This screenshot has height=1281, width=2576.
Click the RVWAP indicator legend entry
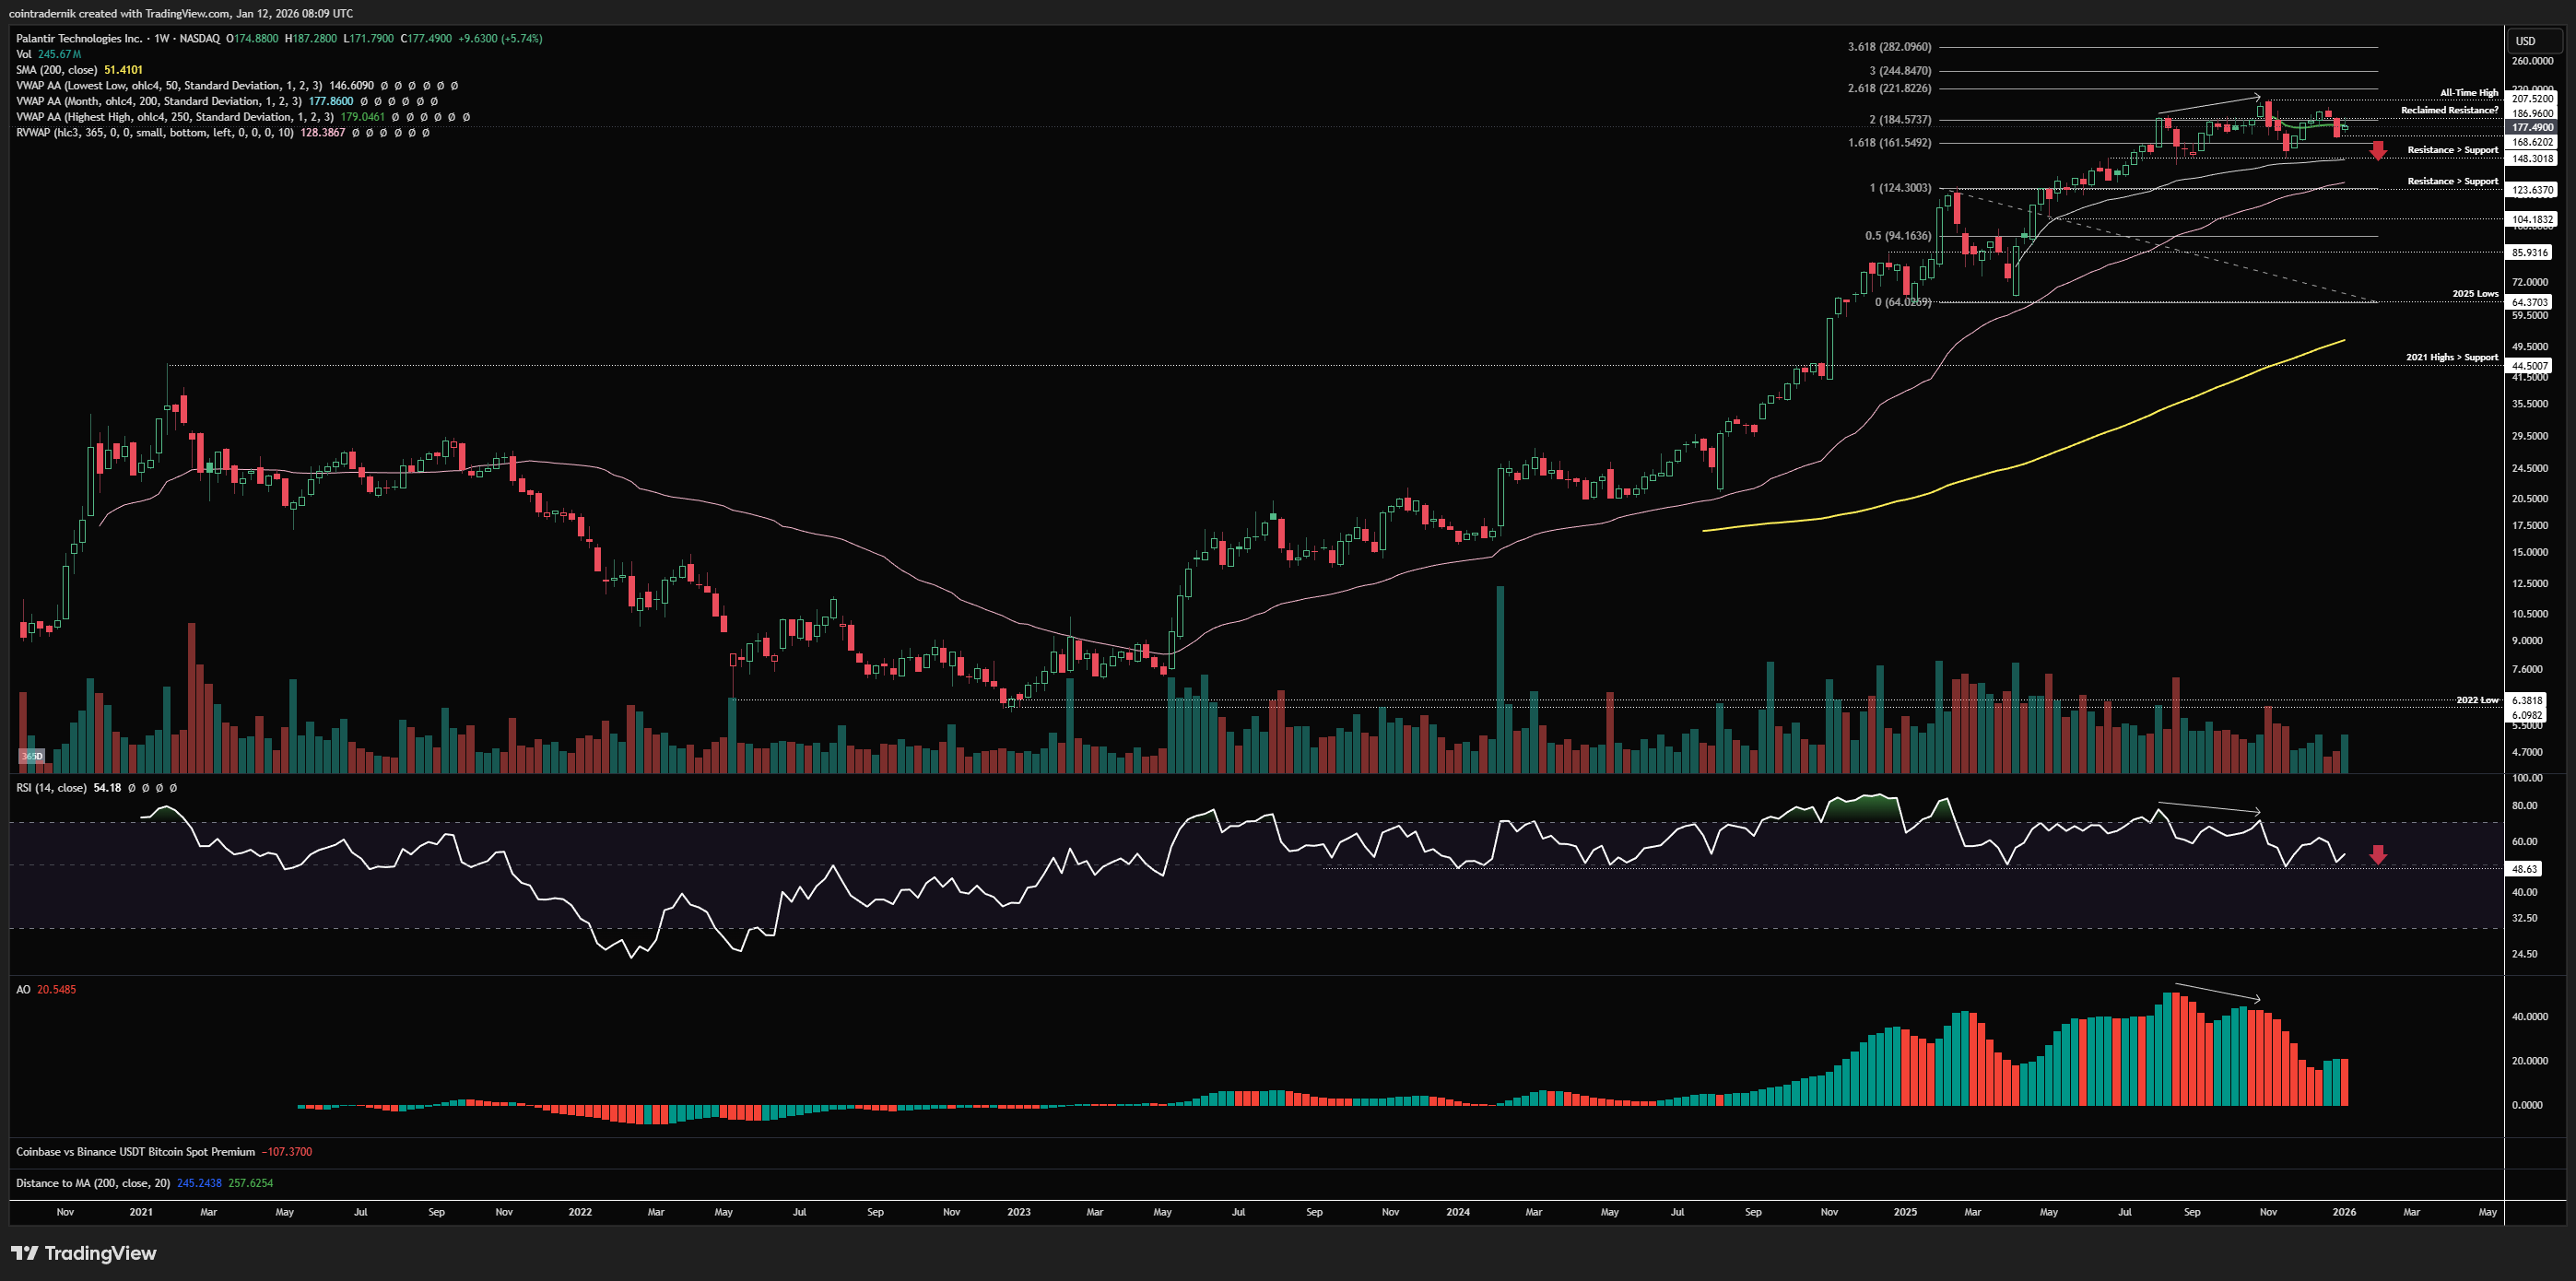[x=155, y=132]
